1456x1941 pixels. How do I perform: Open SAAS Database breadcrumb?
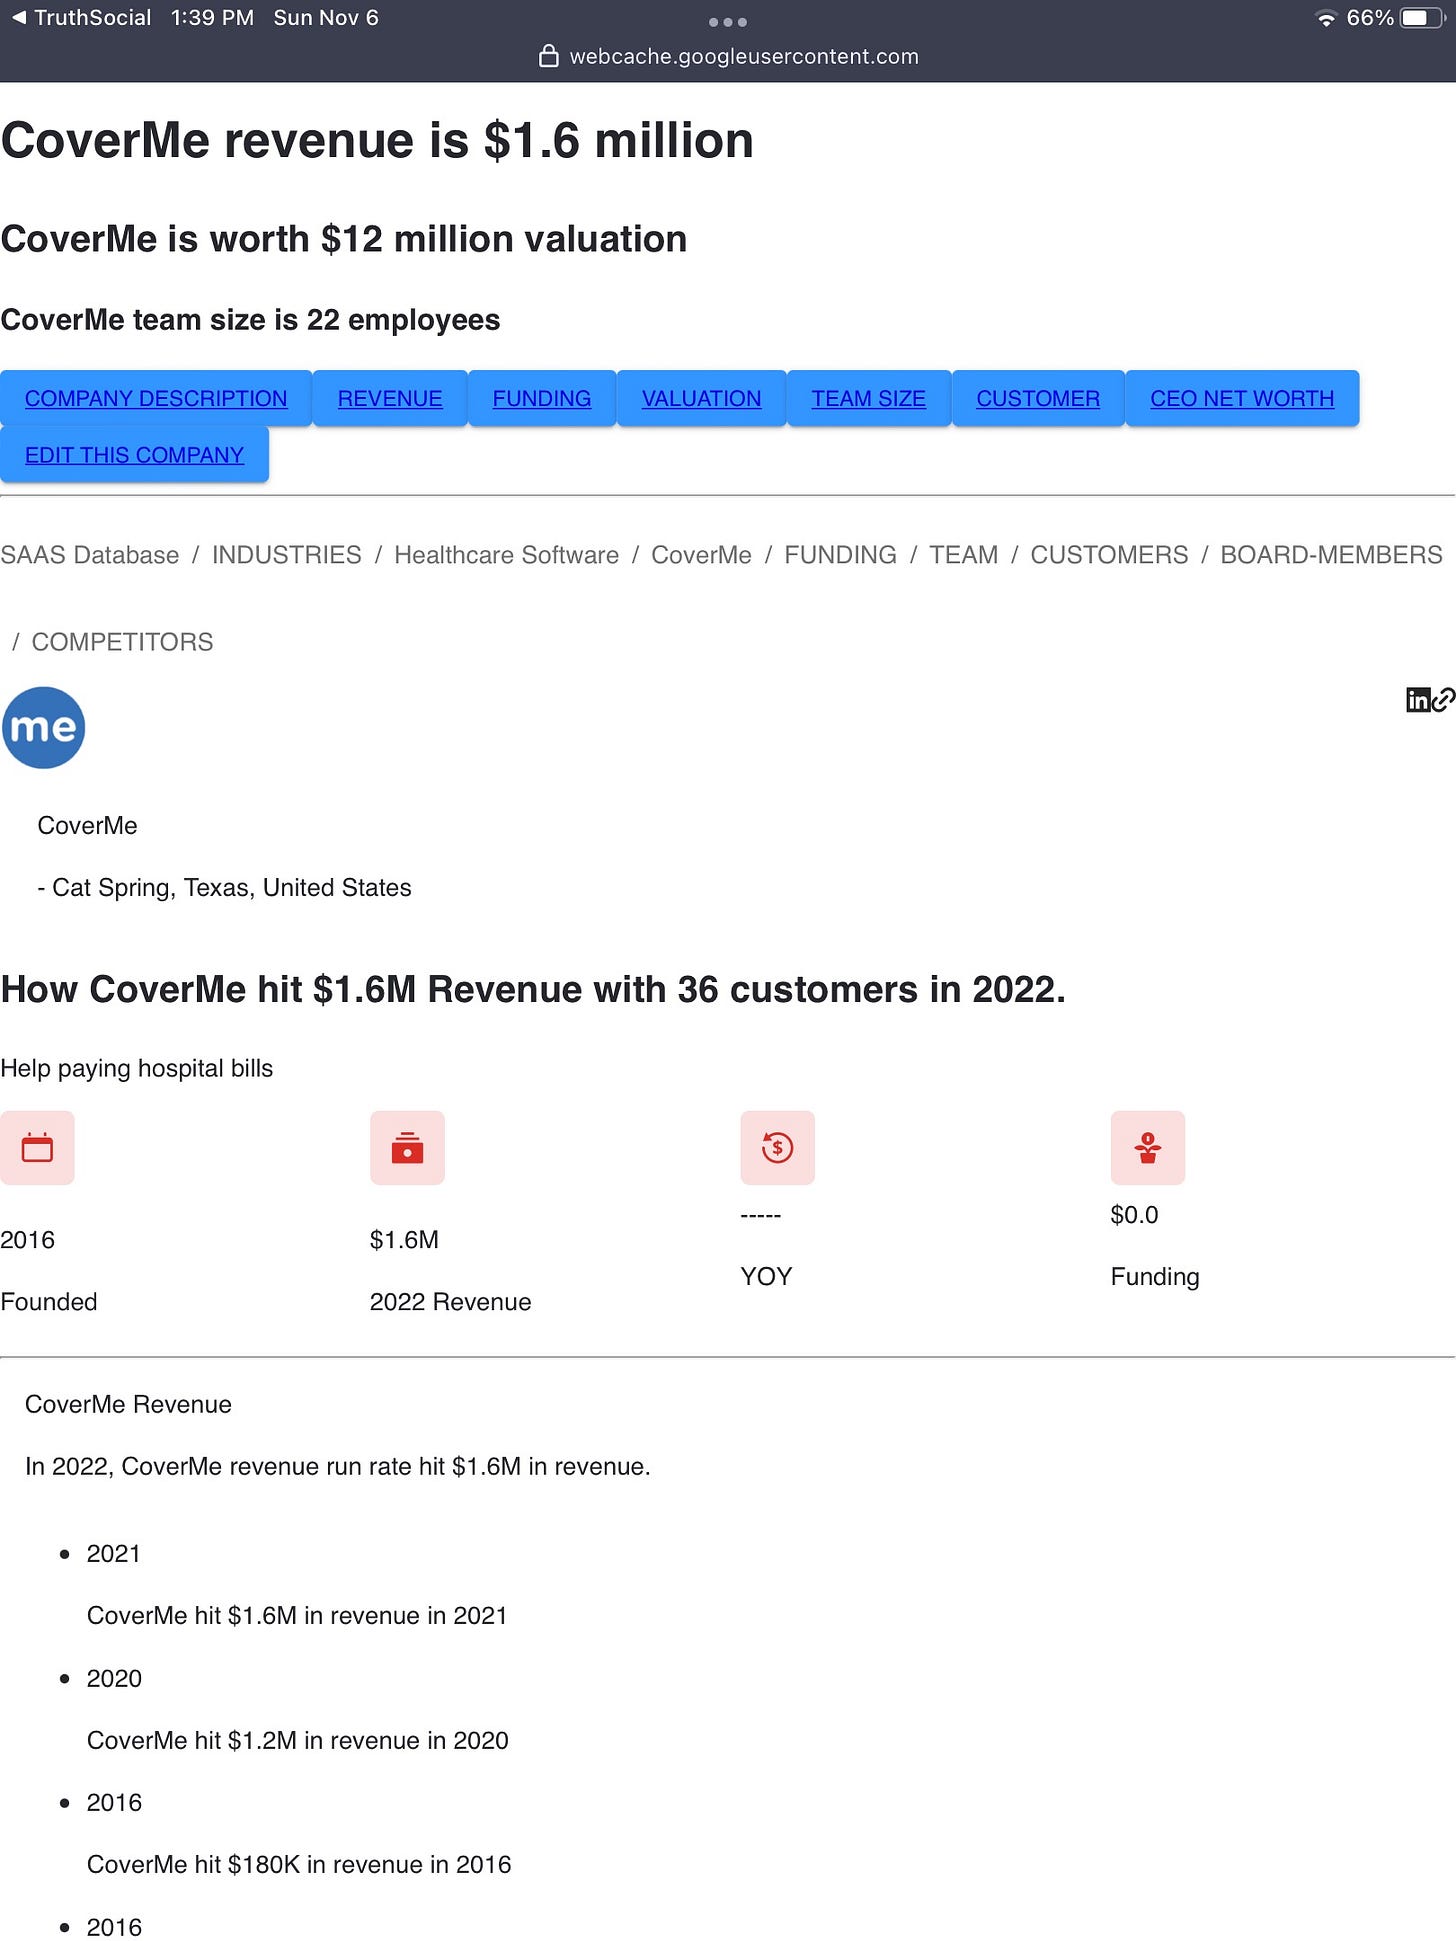click(x=90, y=555)
